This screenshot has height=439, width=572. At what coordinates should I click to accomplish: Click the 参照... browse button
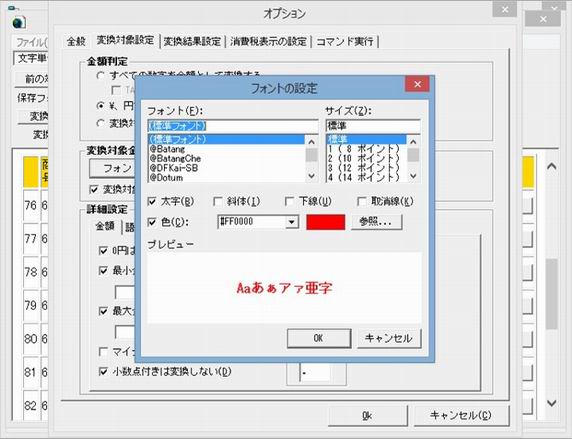(376, 222)
